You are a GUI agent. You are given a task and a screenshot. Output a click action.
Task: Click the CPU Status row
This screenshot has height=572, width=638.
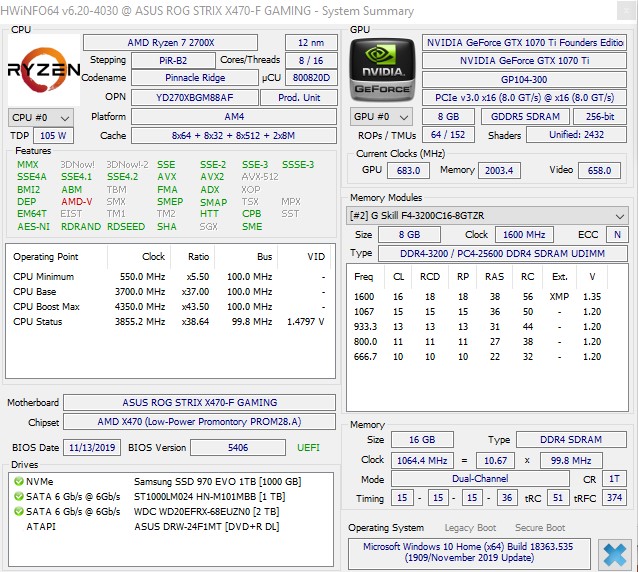(170, 322)
